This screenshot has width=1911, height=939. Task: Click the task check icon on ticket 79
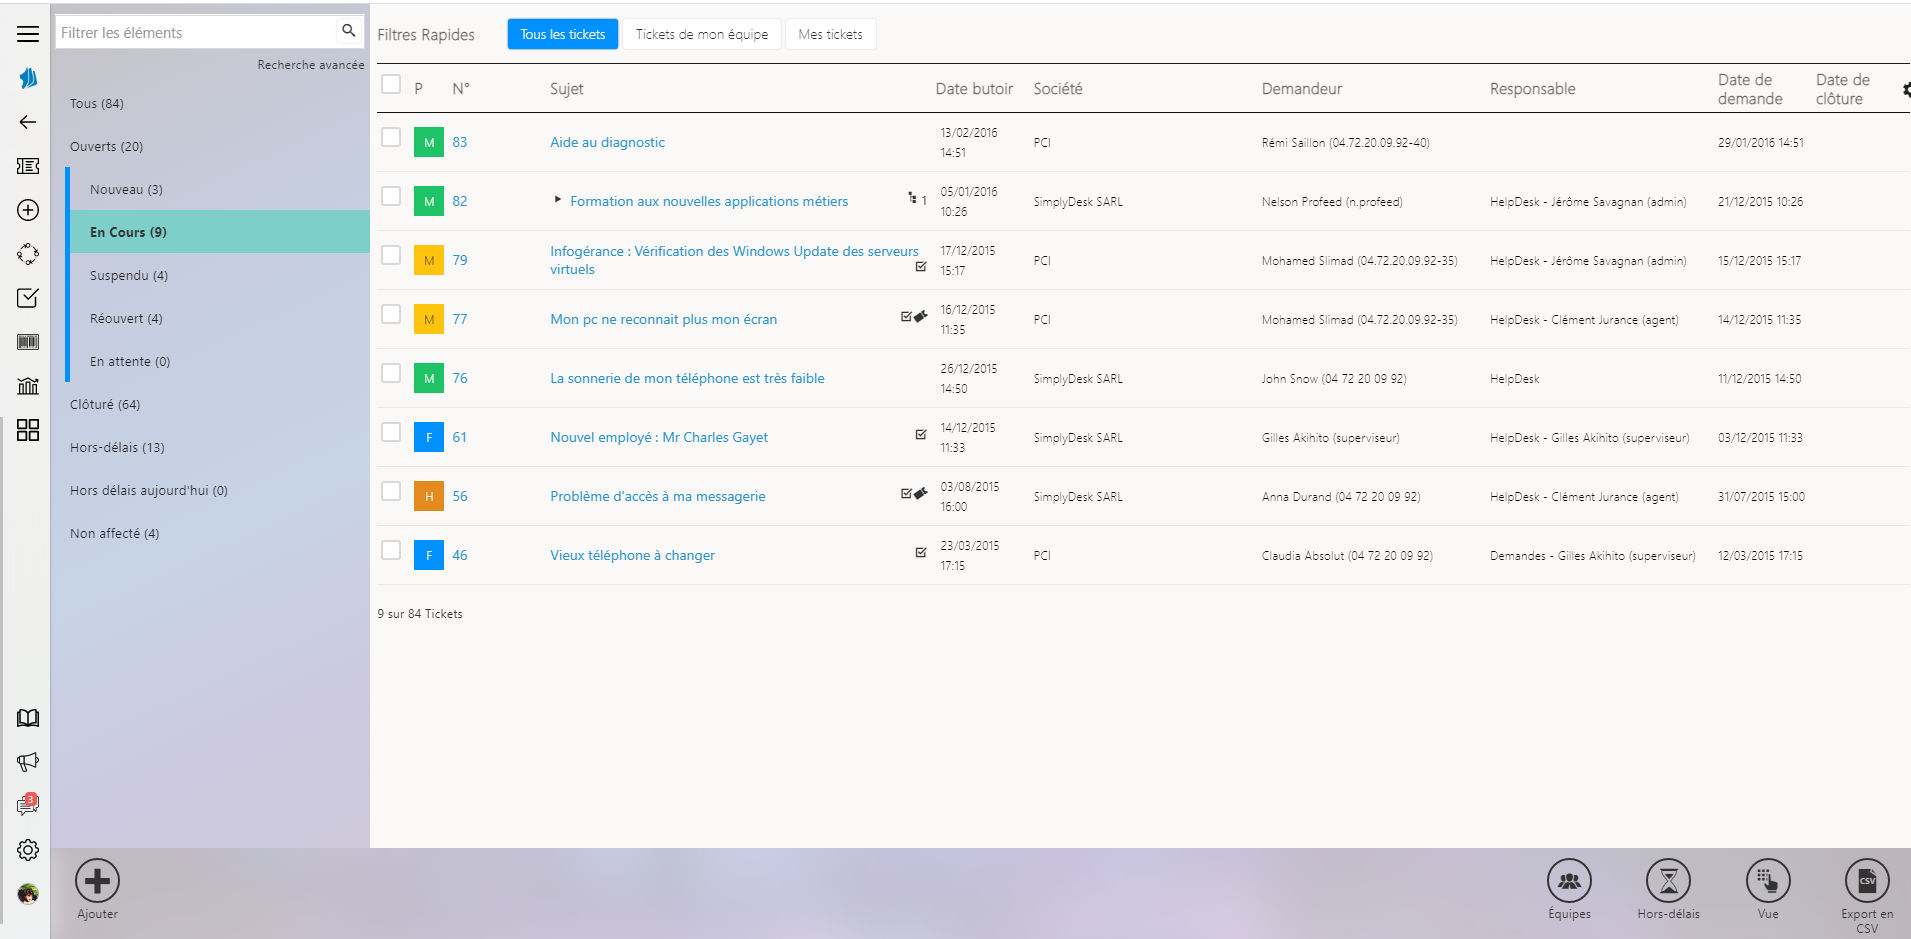coord(921,267)
